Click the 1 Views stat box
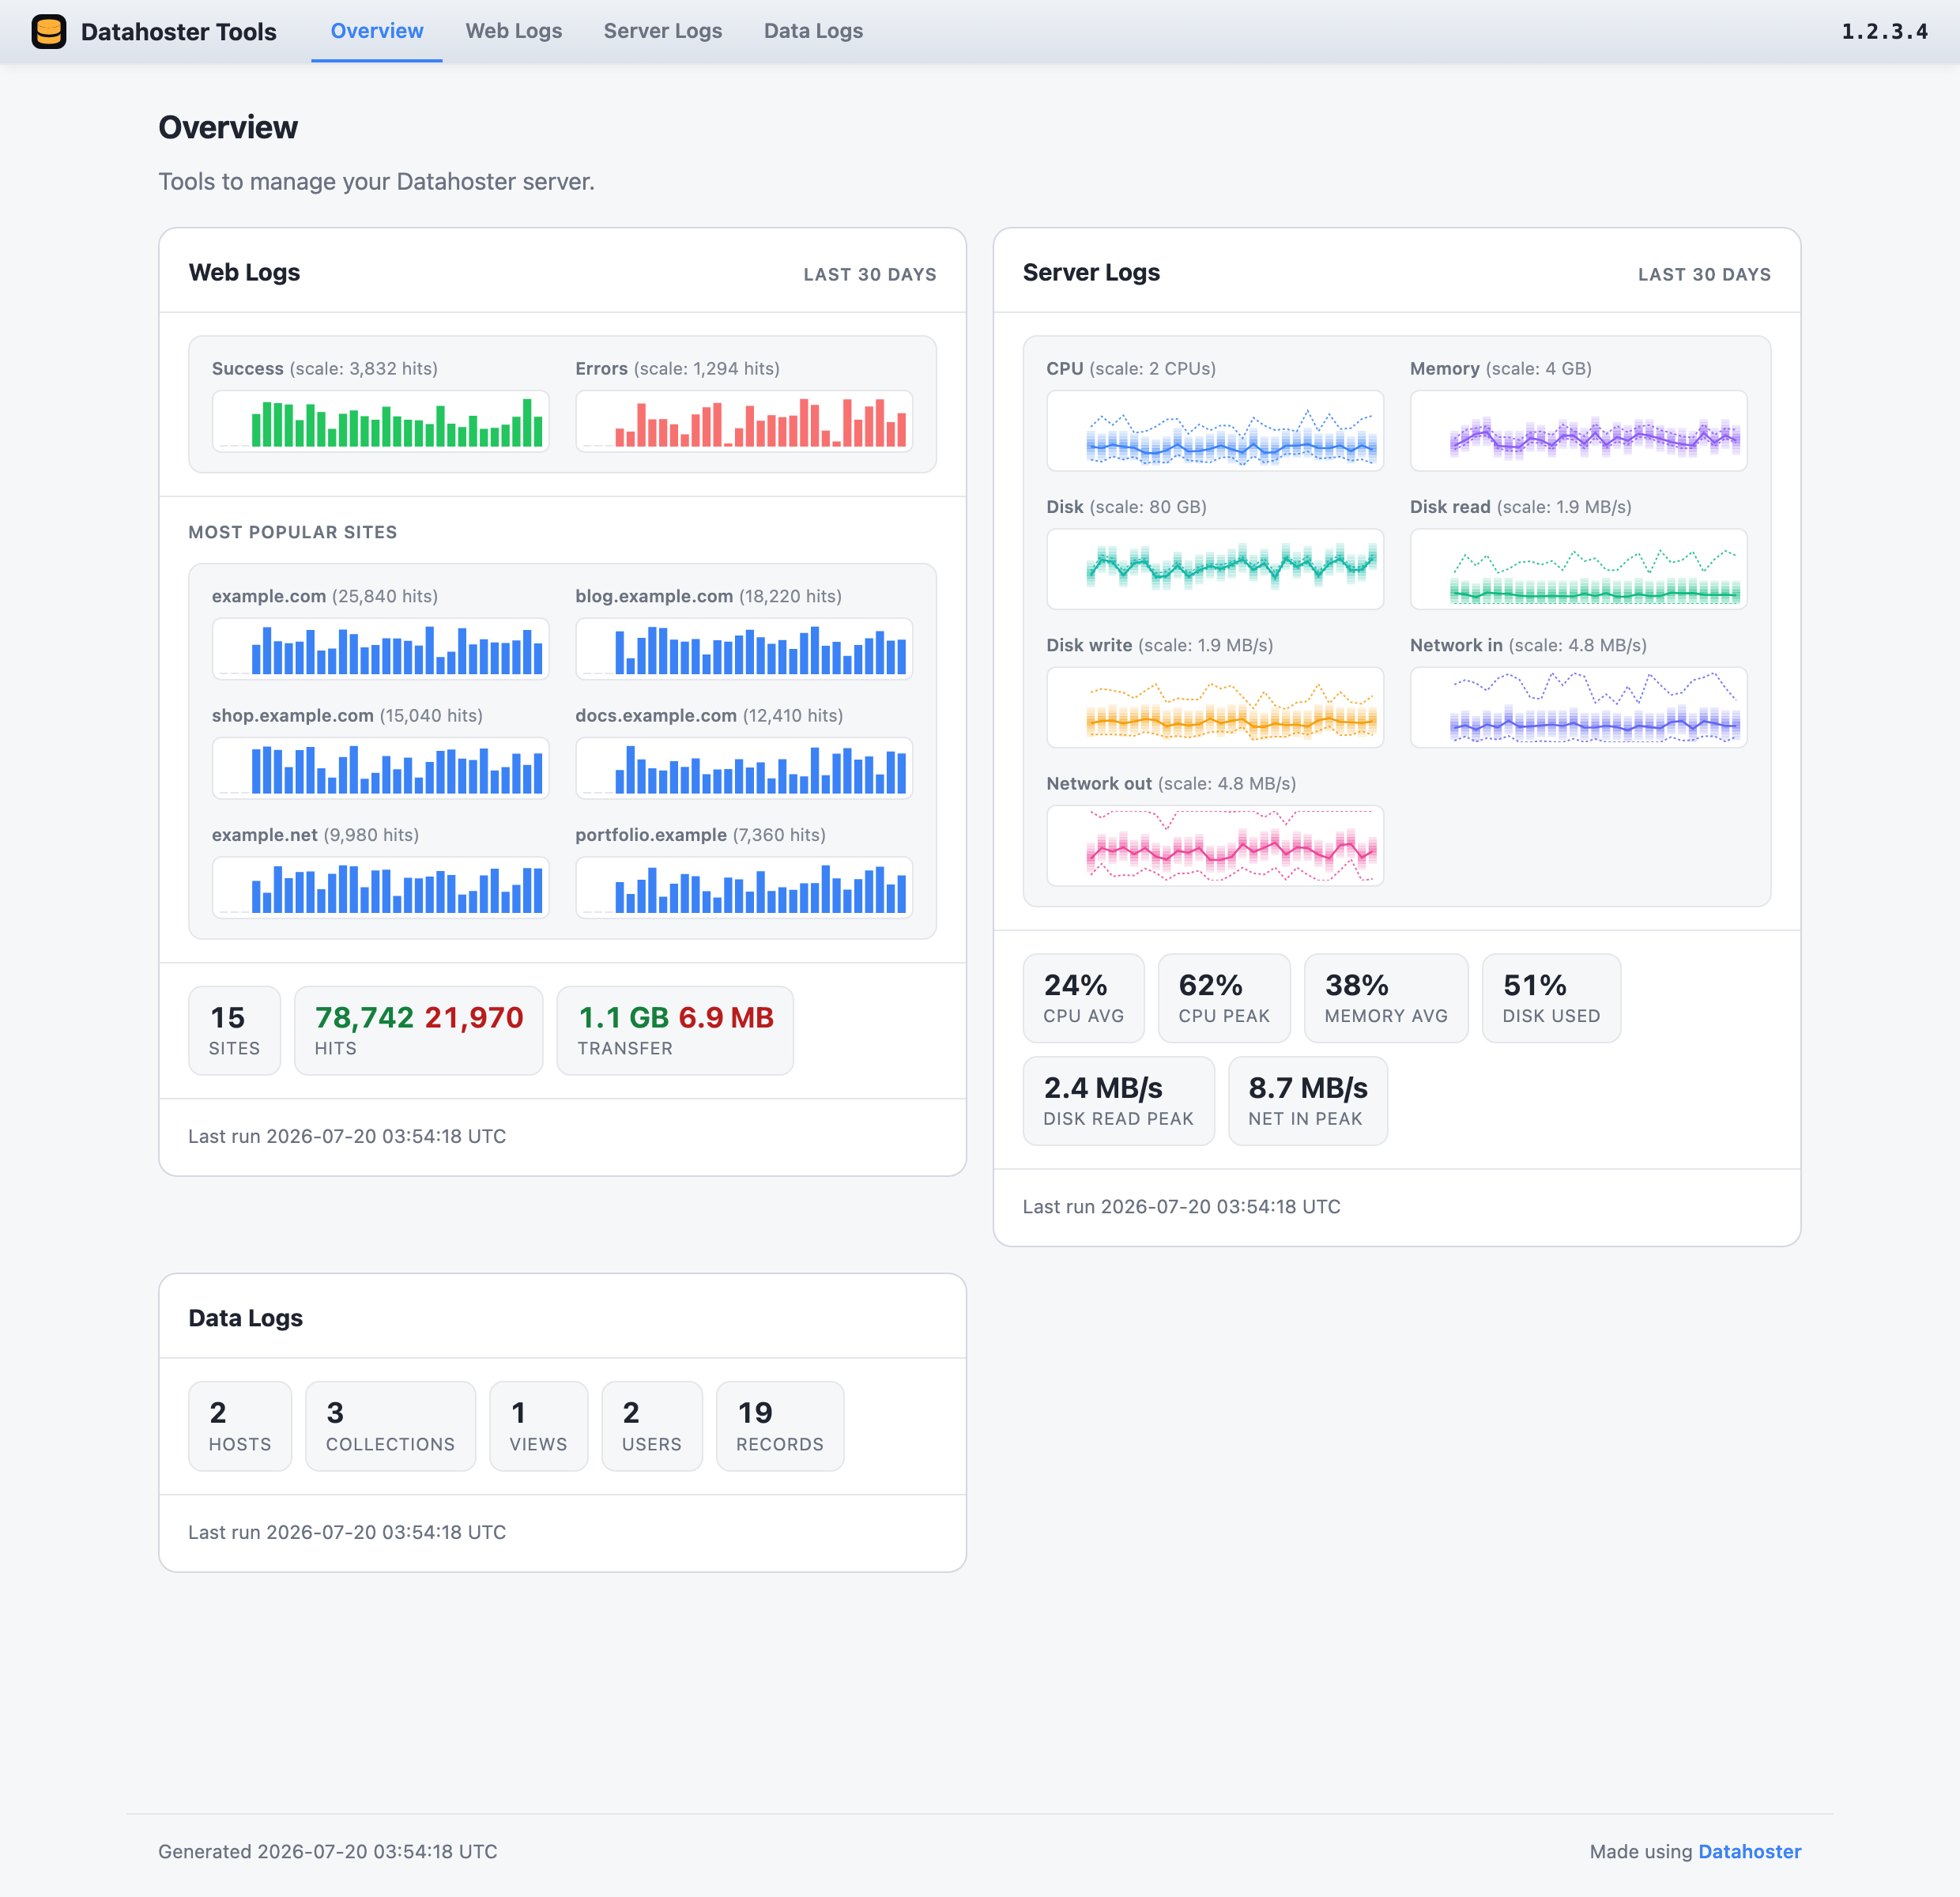Viewport: 1960px width, 1897px height. (x=538, y=1426)
